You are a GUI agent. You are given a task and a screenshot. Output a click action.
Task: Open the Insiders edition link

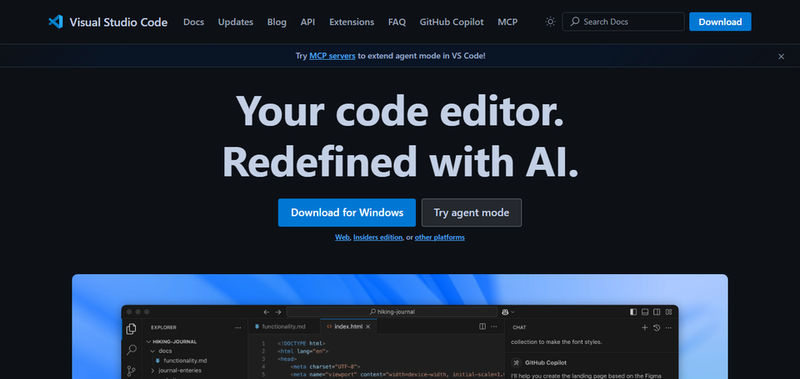coord(378,237)
